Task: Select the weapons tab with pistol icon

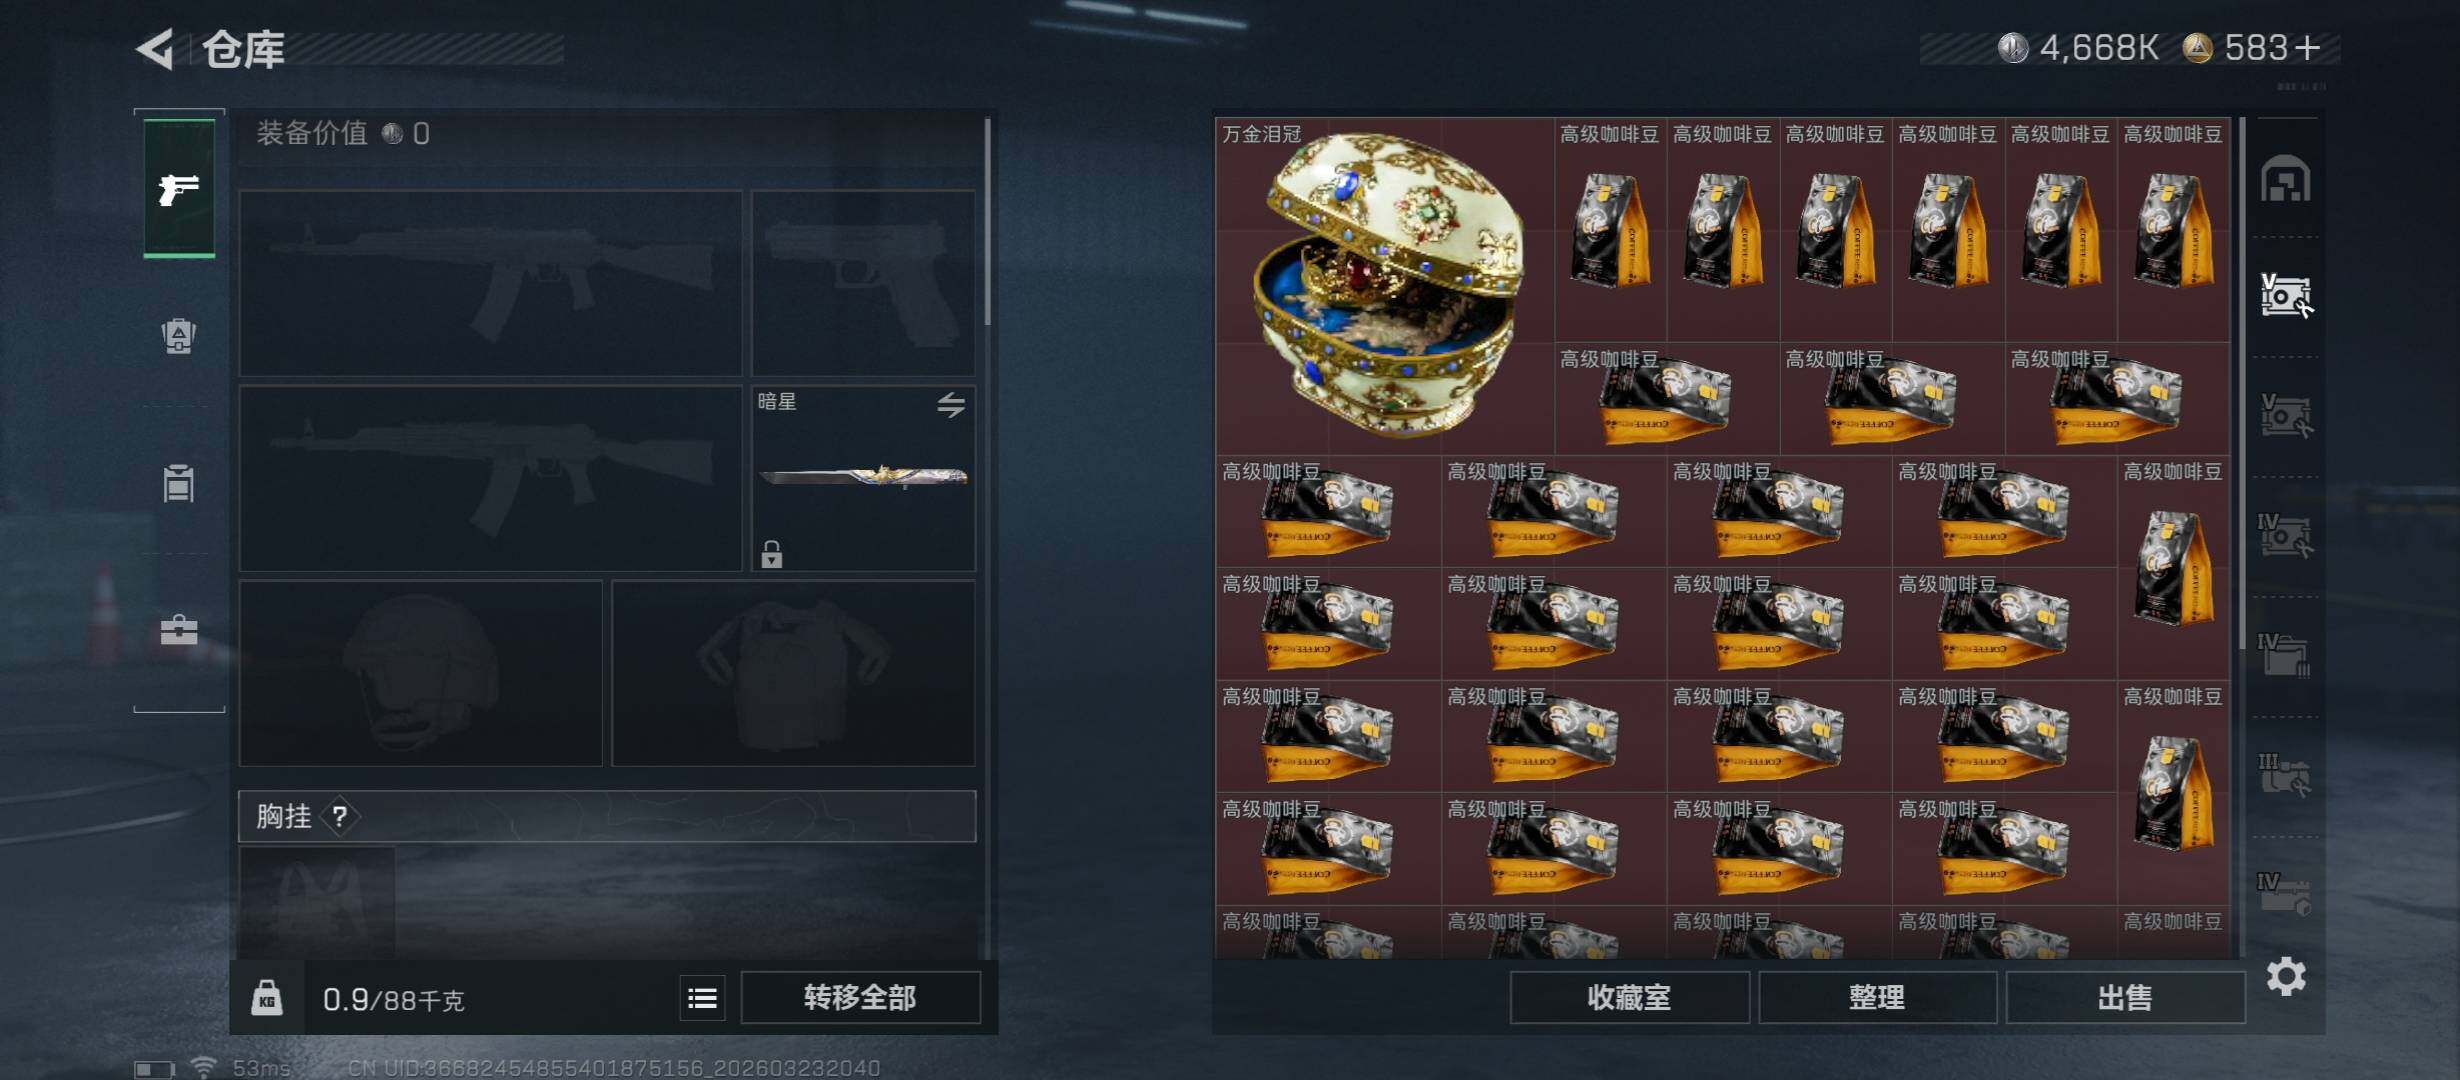Action: [179, 188]
